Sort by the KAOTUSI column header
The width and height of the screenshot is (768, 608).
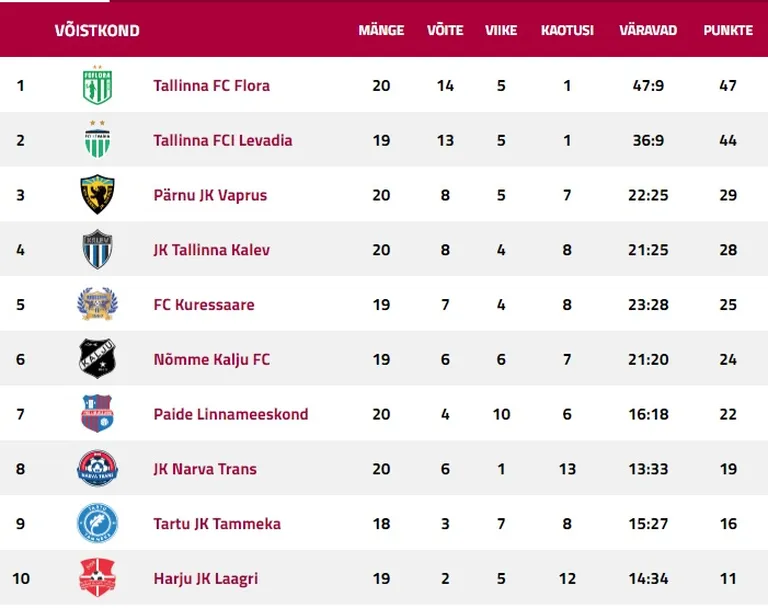pos(567,30)
